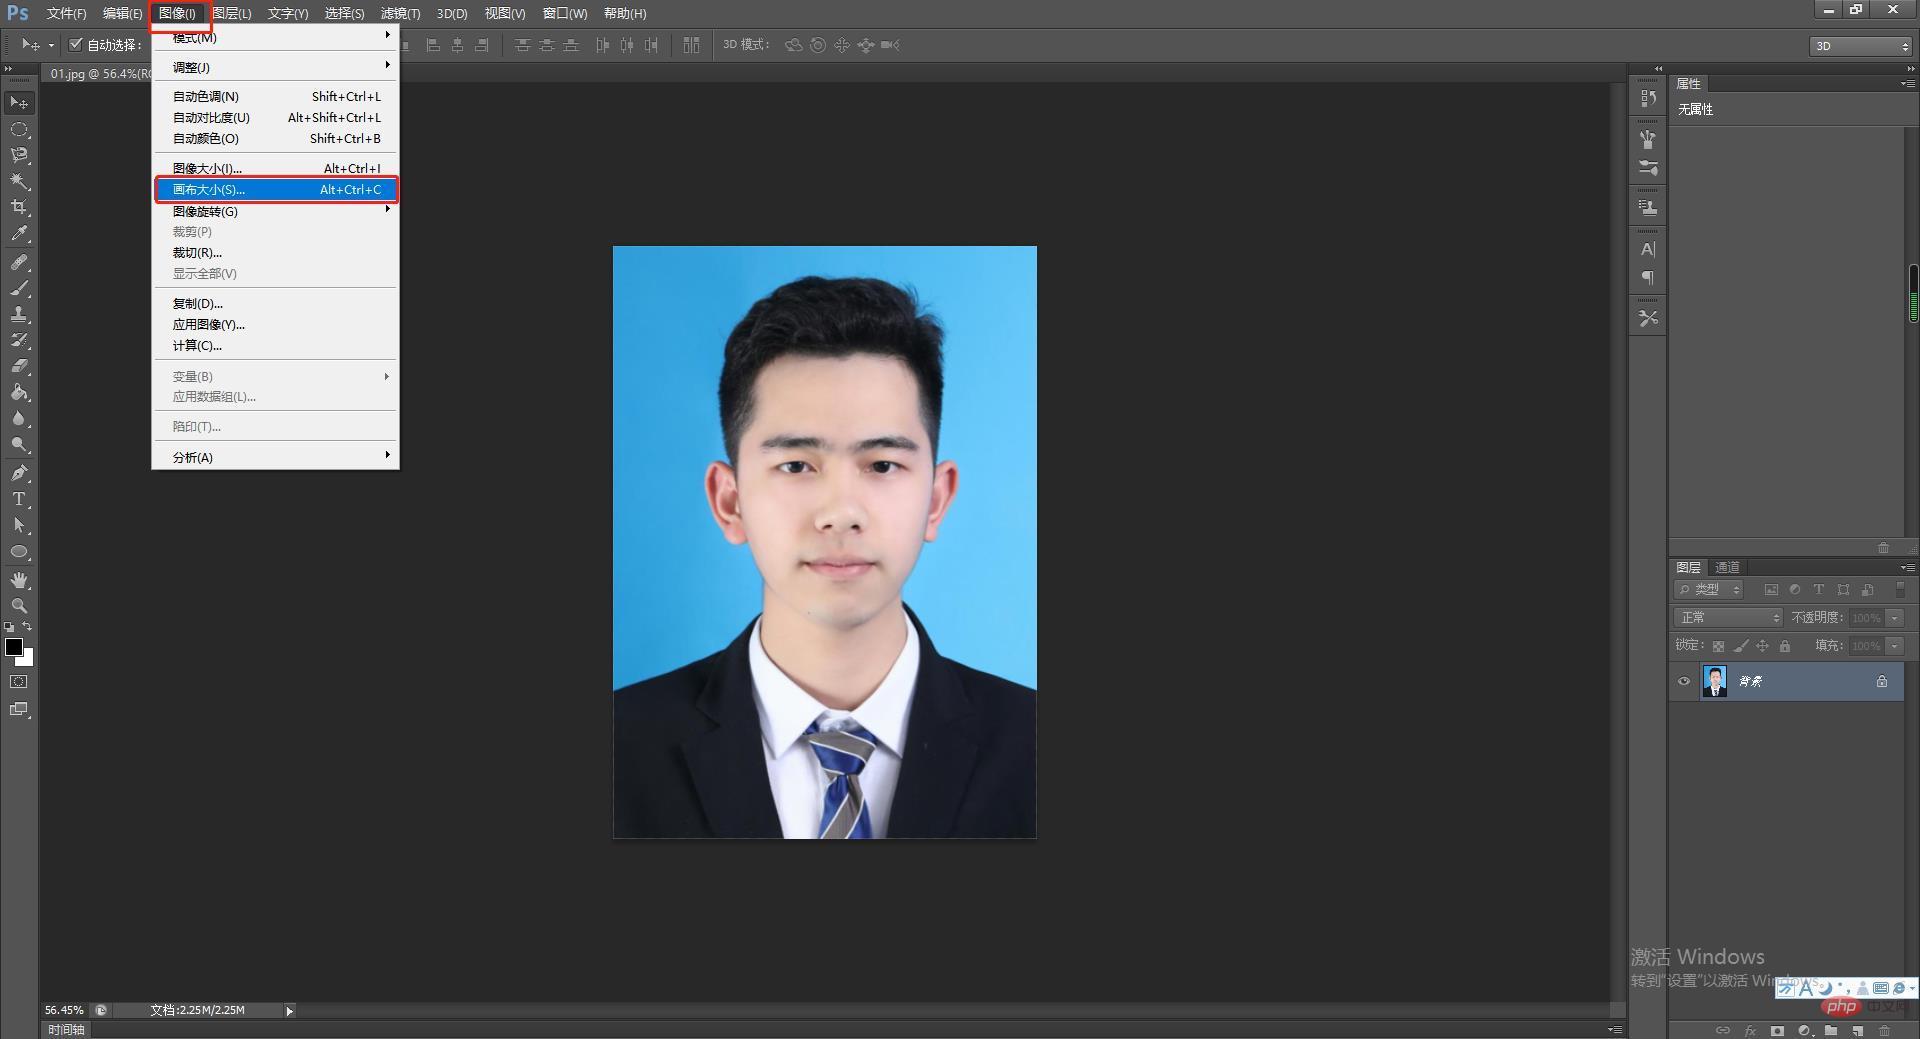Image resolution: width=1920 pixels, height=1039 pixels.
Task: Select the Crop tool
Action: (x=19, y=207)
